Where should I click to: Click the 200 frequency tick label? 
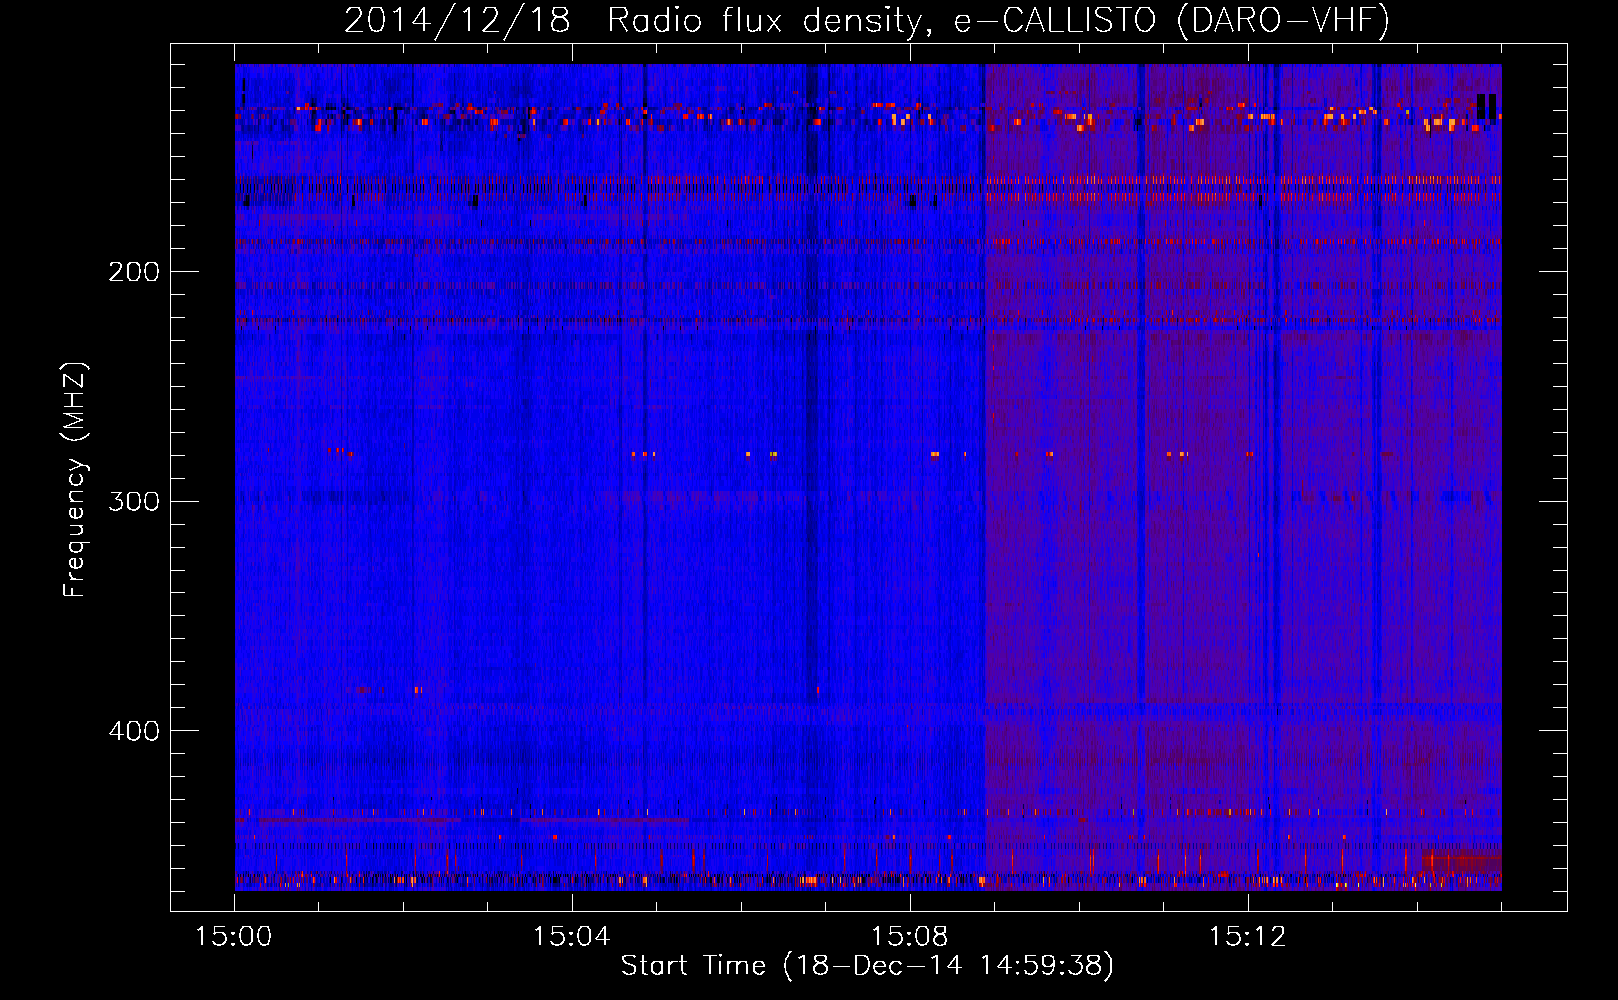pos(134,272)
